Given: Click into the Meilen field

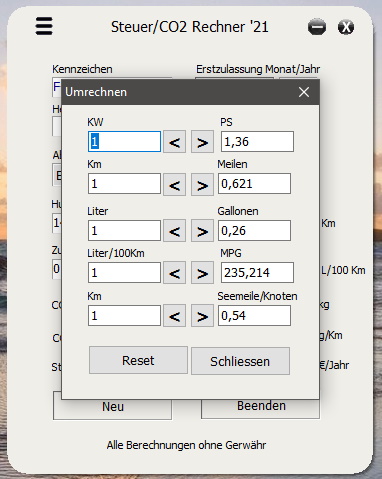Looking at the screenshot, I should [x=254, y=183].
